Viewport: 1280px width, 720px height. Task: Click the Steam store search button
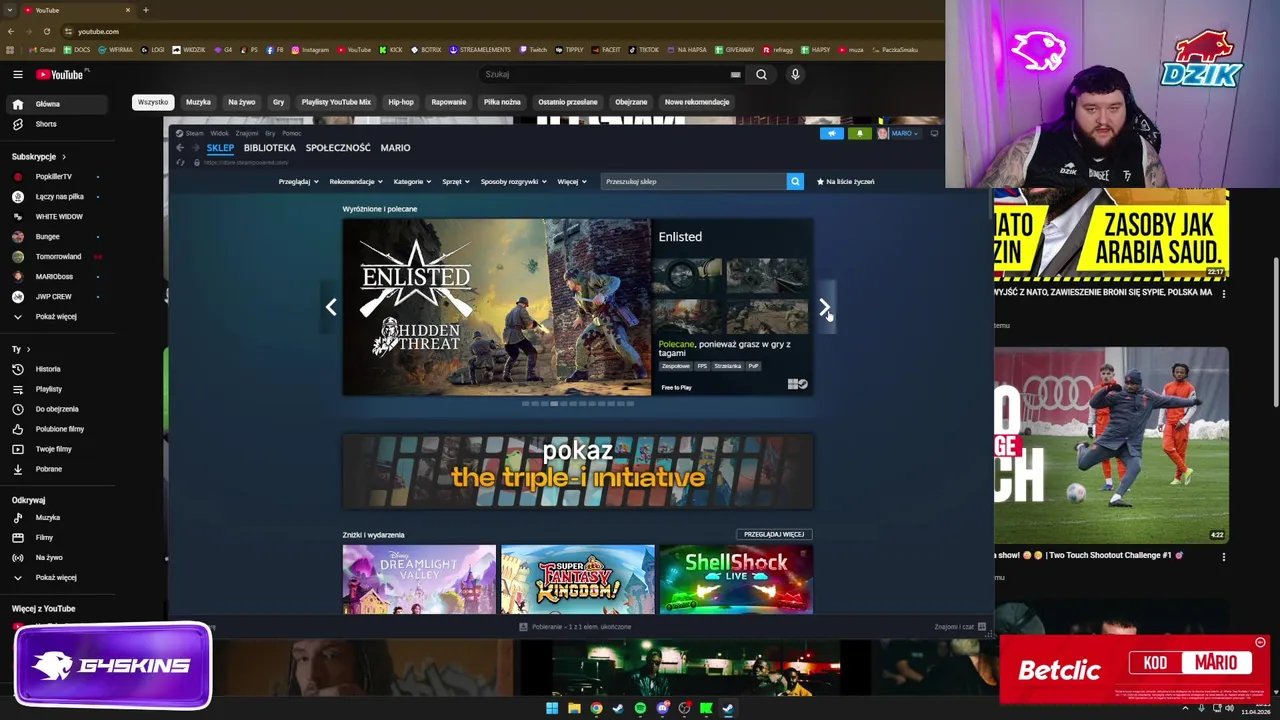795,181
